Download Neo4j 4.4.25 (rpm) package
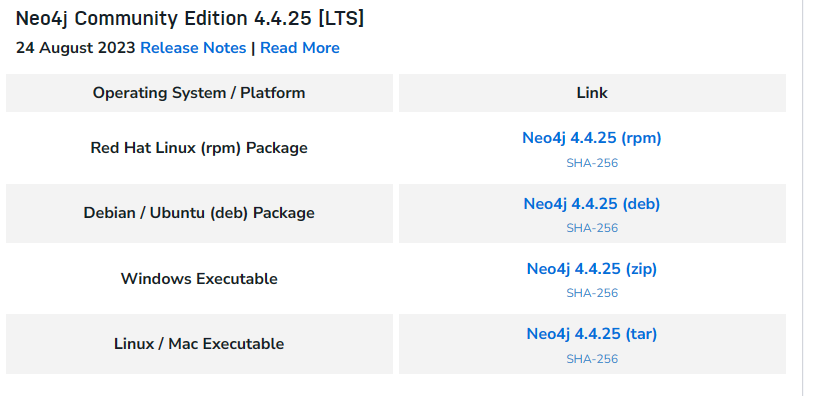 coord(592,138)
